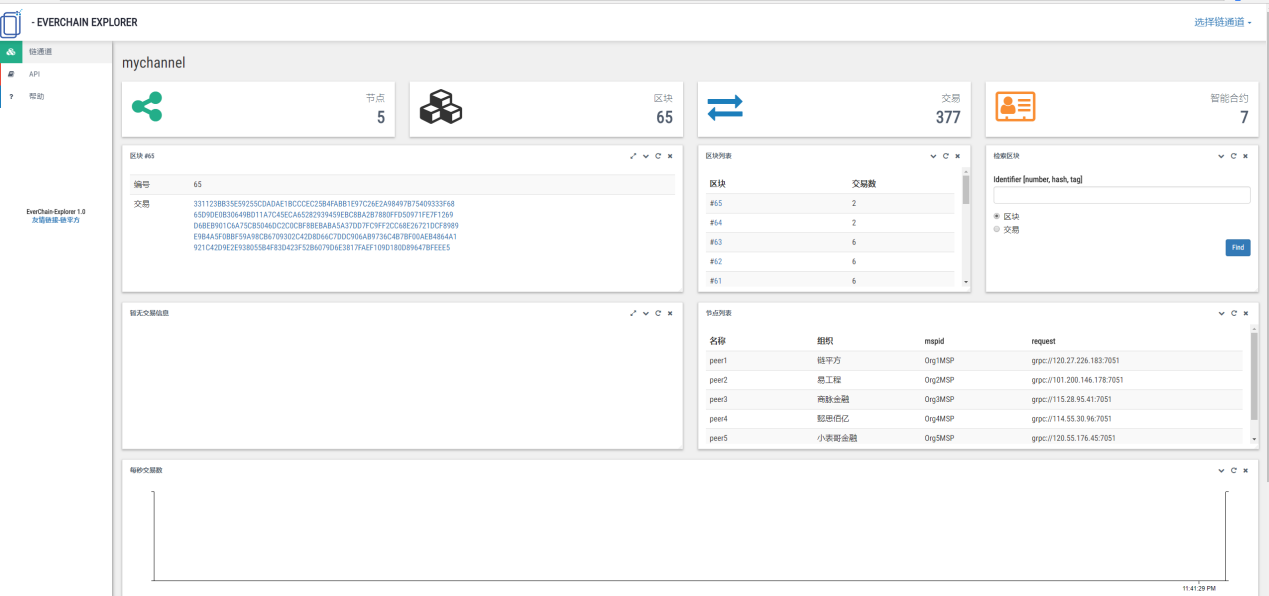Click the Find button
The height and width of the screenshot is (596, 1269).
click(1237, 247)
